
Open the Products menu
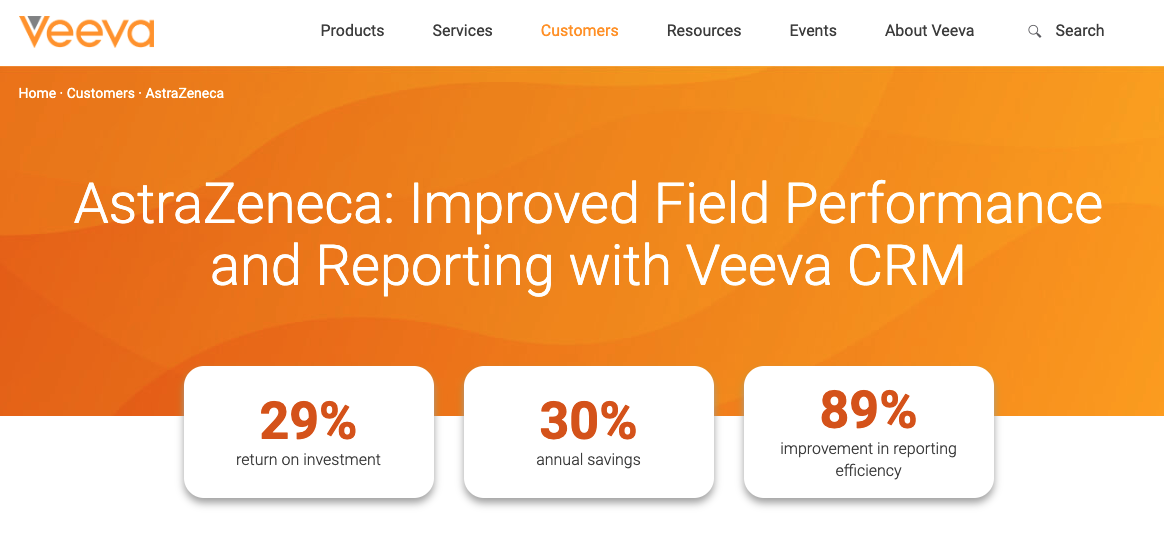tap(352, 31)
